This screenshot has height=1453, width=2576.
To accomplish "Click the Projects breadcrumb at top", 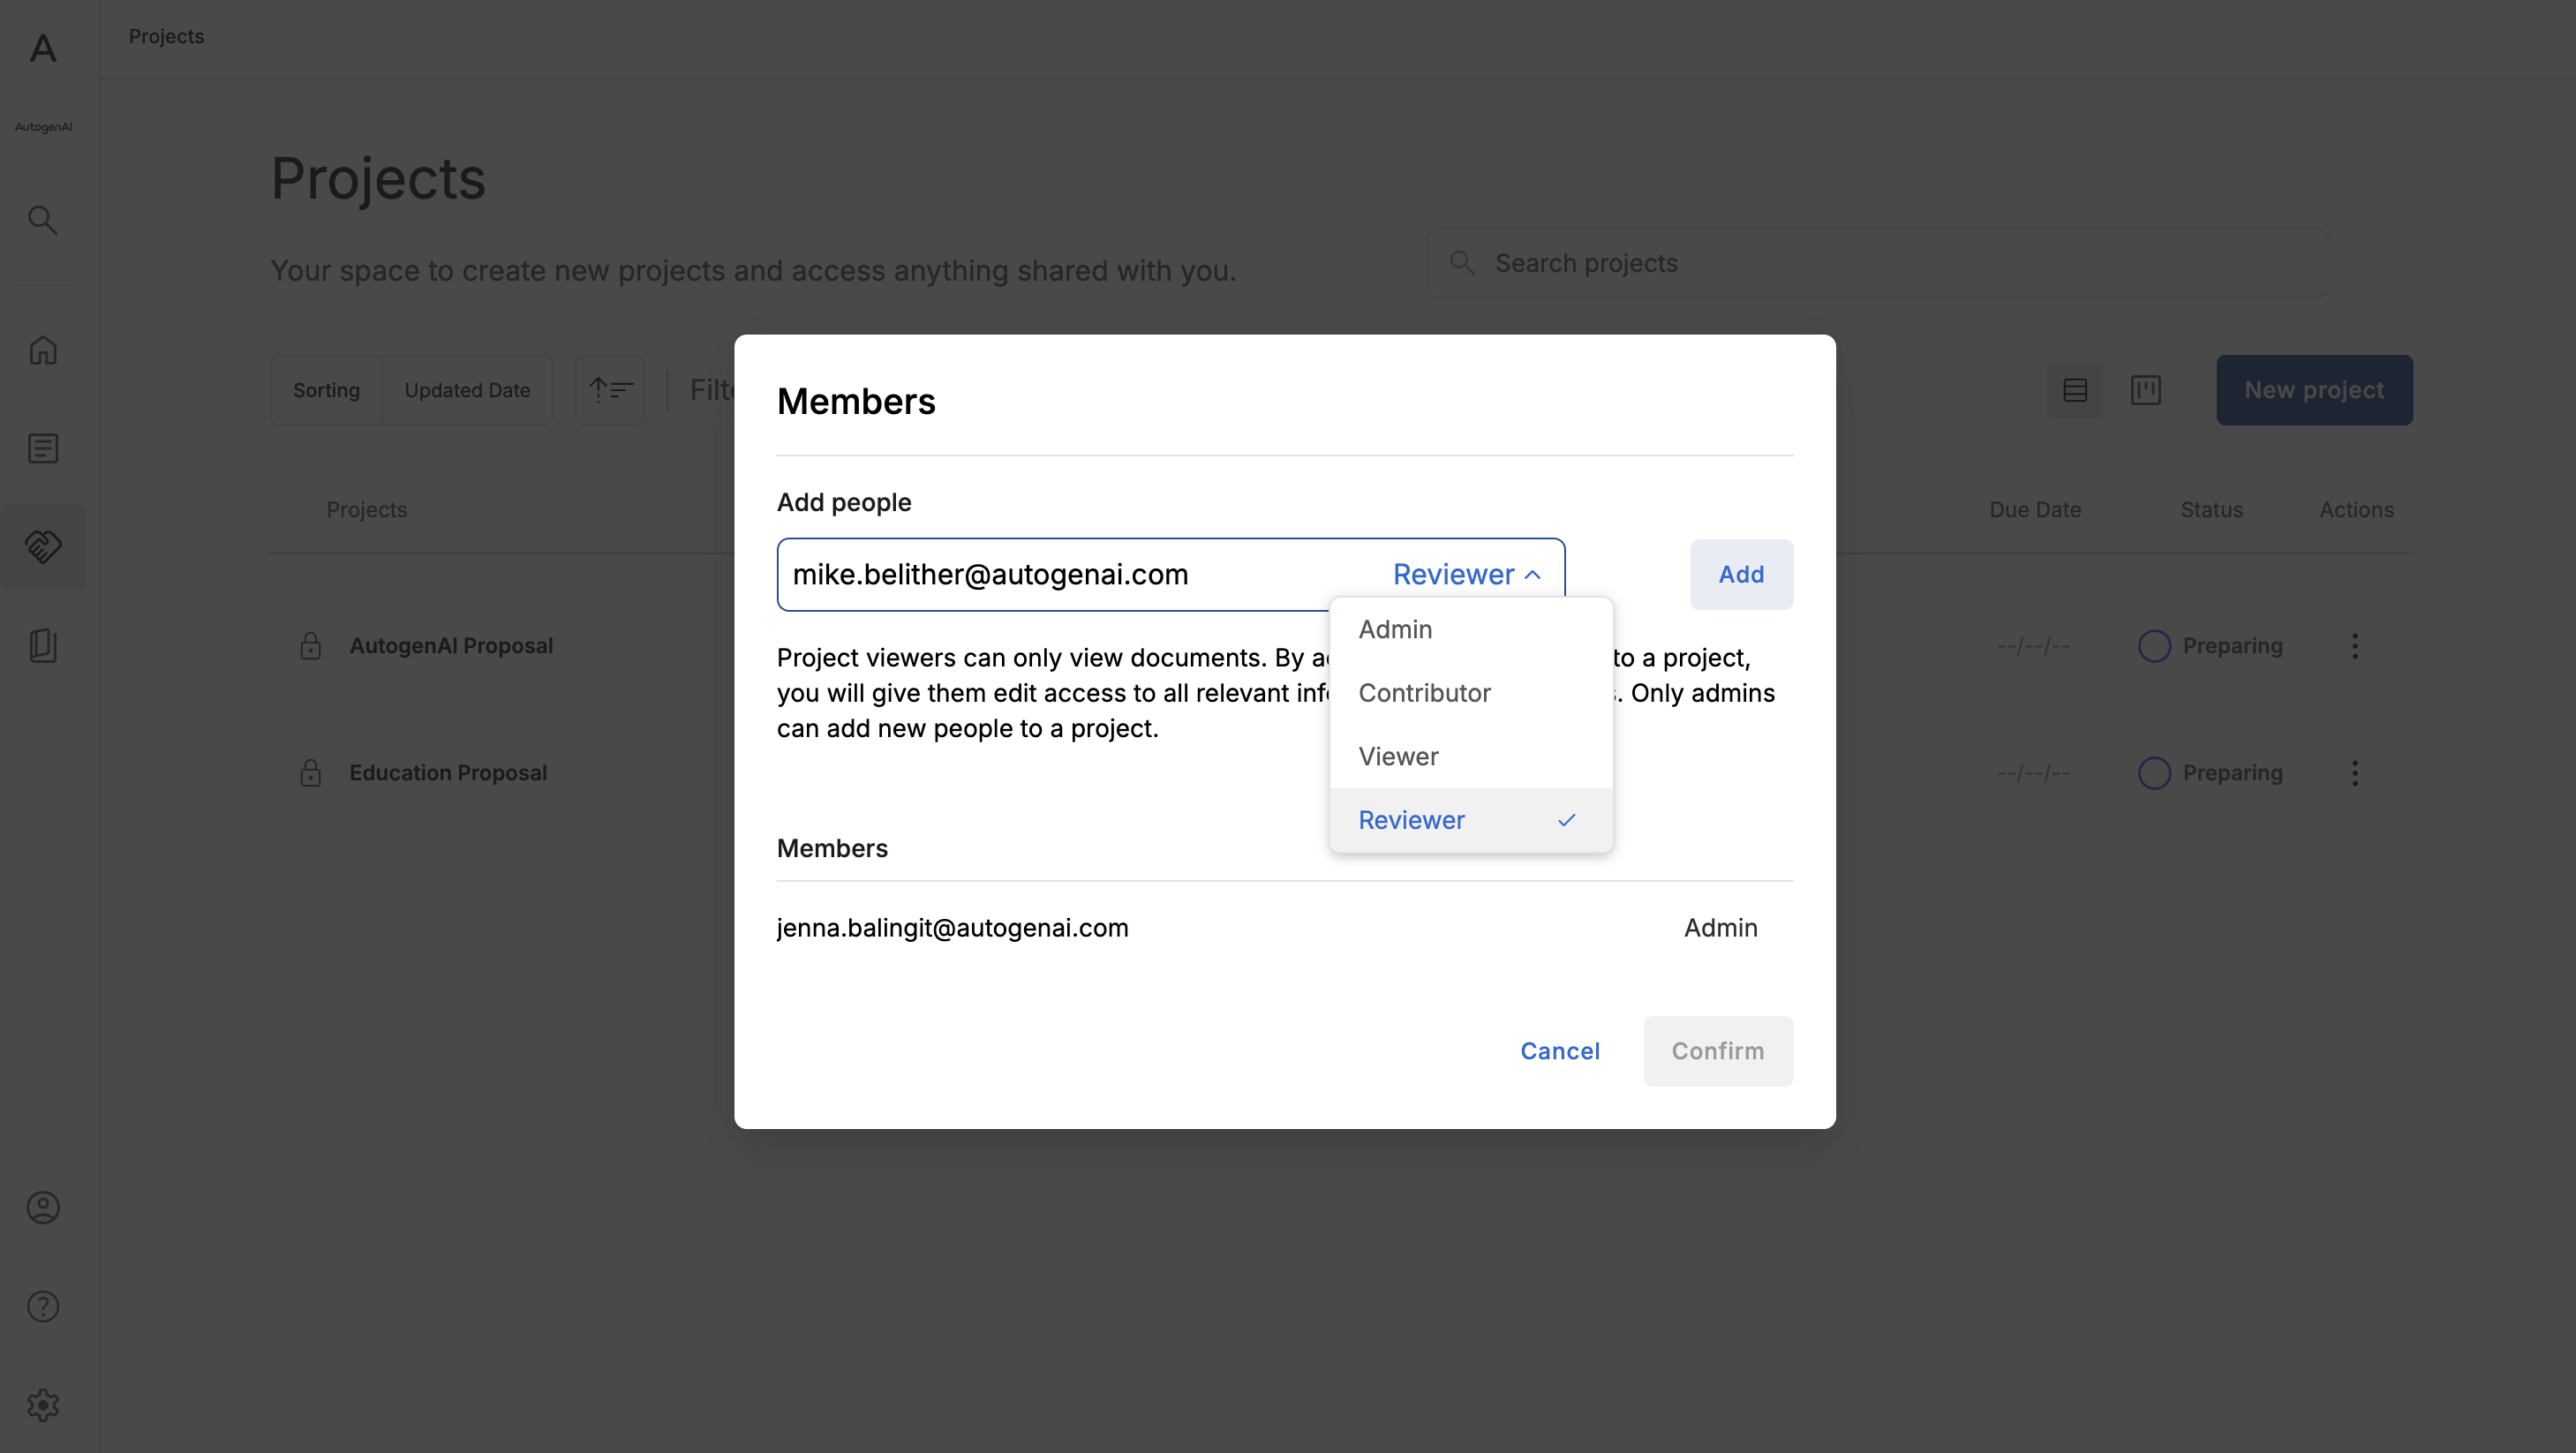I will pos(166,36).
